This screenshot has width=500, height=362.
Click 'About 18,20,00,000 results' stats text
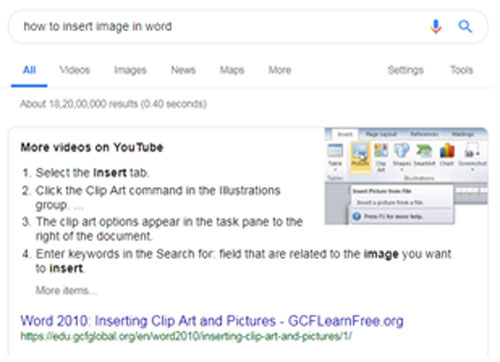(x=113, y=104)
